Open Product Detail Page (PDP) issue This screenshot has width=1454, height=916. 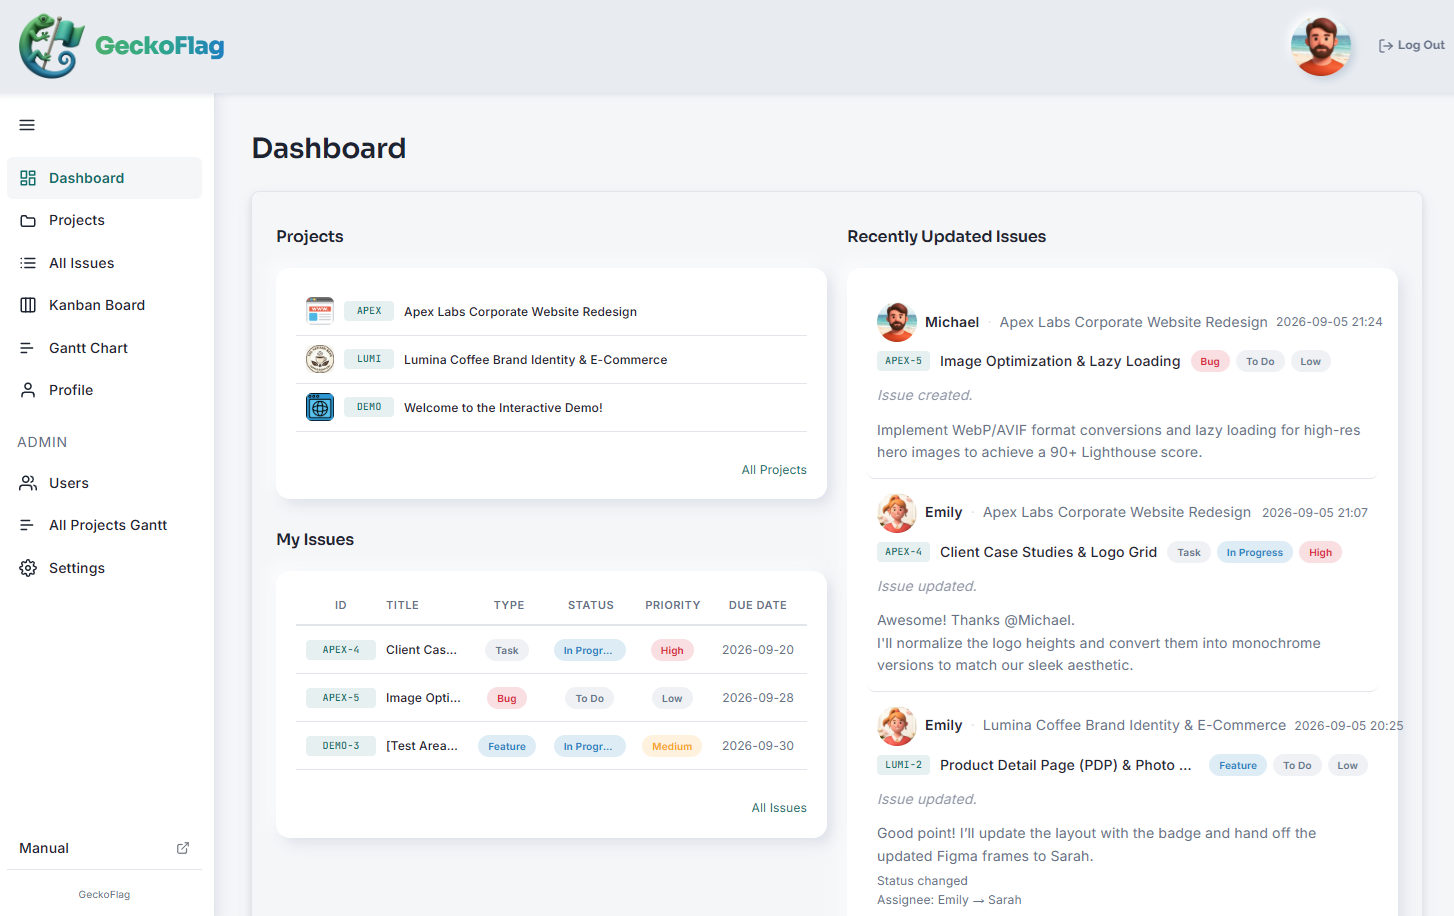(x=1066, y=765)
